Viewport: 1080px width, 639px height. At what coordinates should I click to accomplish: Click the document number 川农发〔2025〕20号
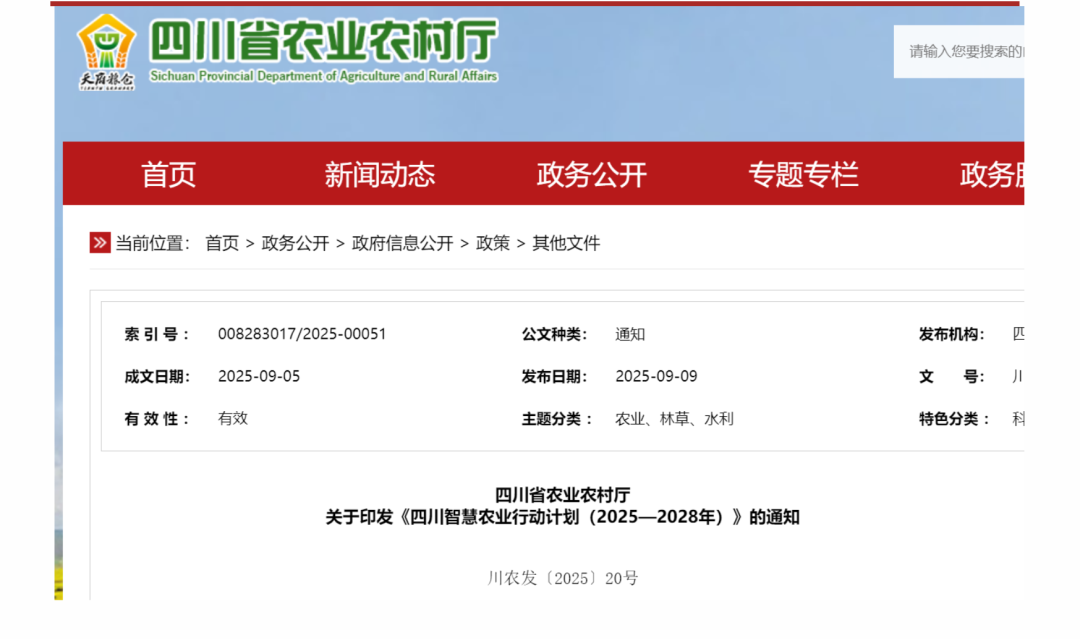click(x=562, y=578)
